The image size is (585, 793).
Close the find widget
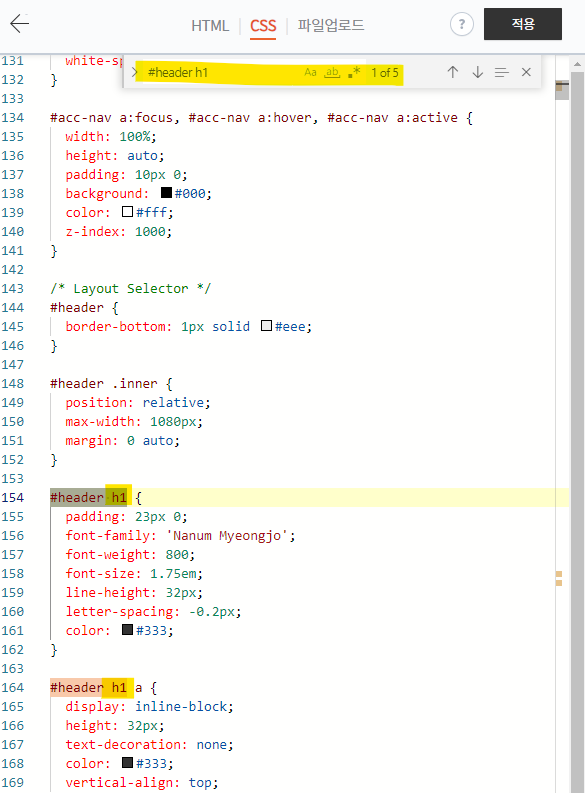pos(526,72)
